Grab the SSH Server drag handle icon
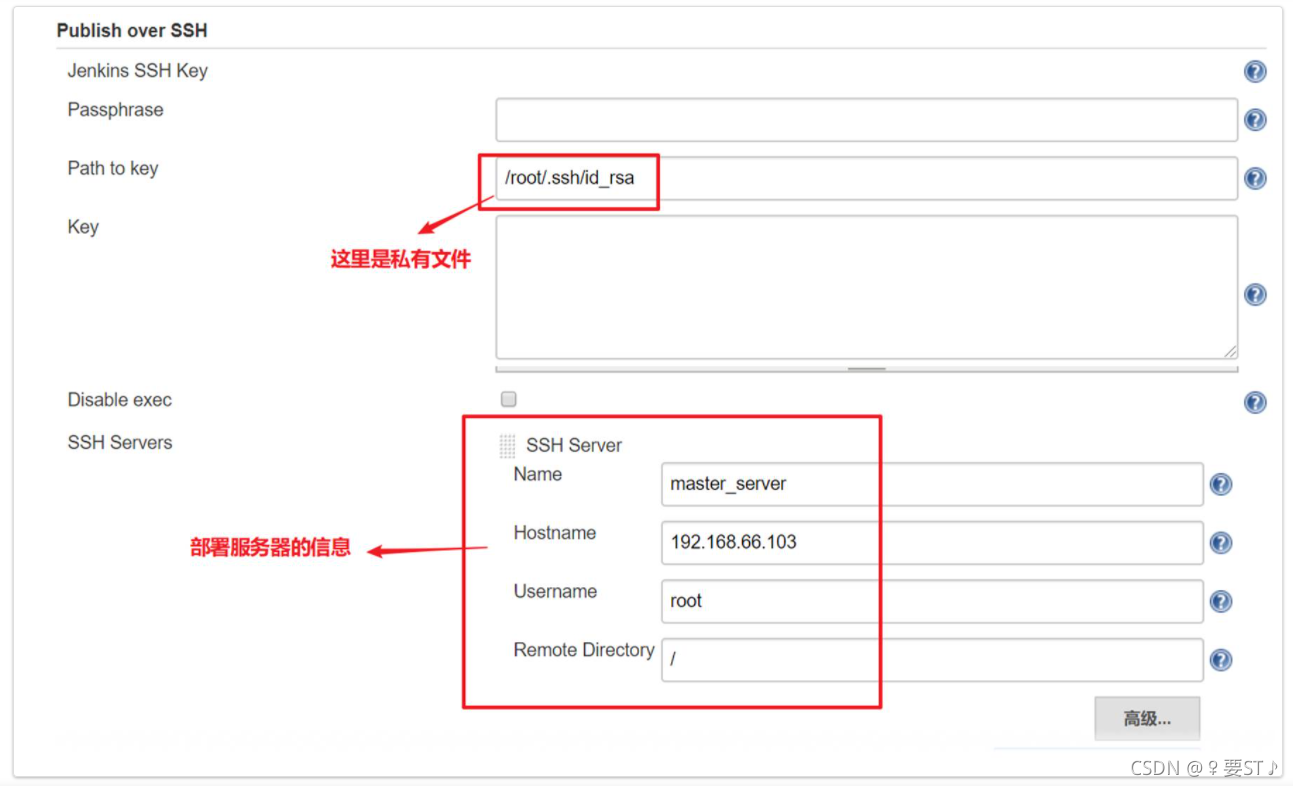 508,446
